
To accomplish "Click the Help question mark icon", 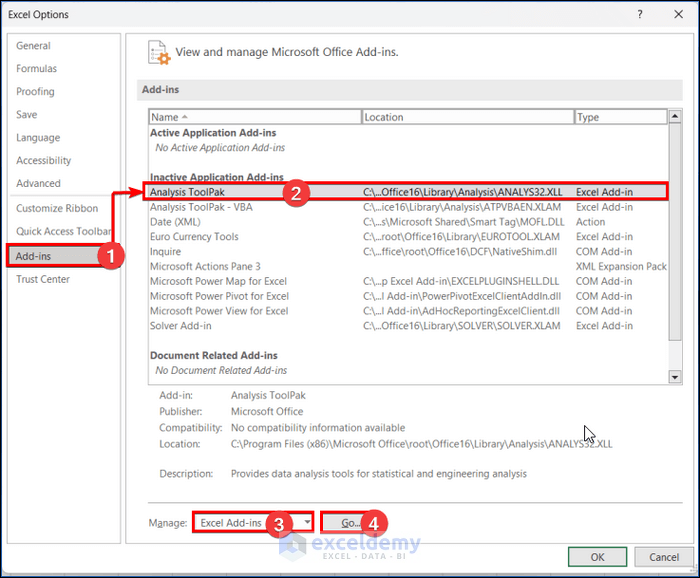I will click(640, 14).
